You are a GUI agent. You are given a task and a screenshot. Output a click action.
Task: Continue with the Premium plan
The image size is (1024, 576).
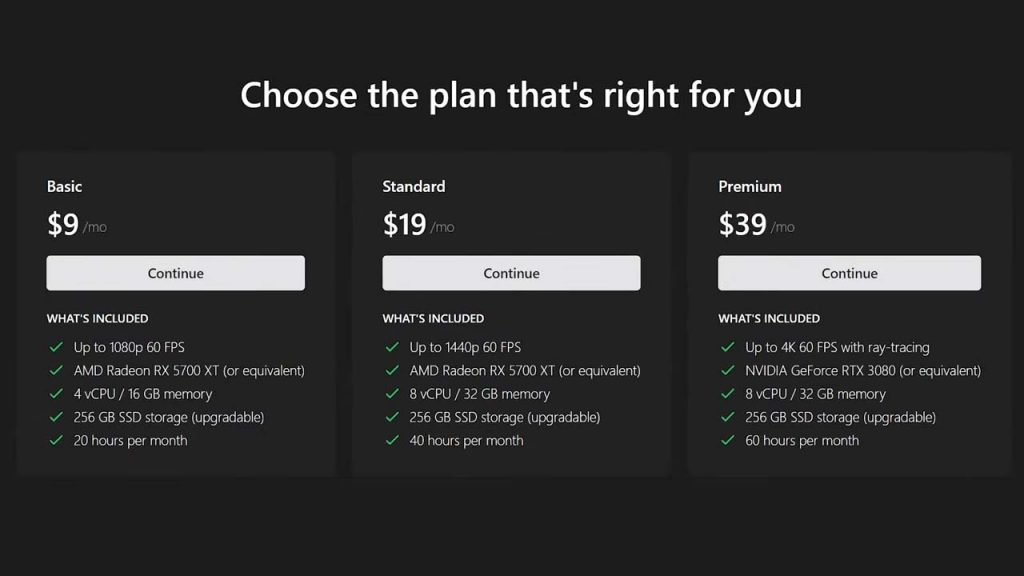tap(849, 273)
